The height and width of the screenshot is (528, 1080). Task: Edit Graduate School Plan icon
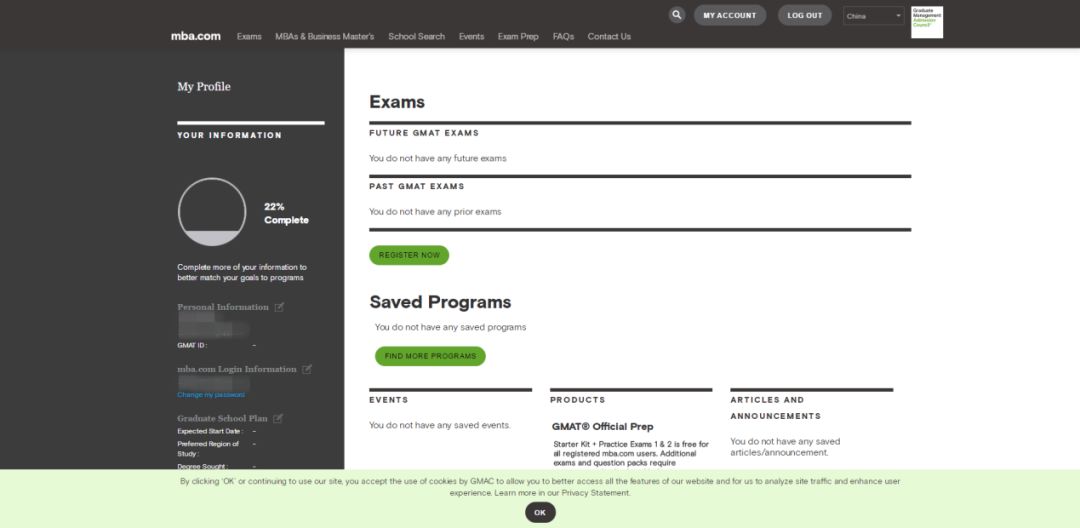(278, 418)
